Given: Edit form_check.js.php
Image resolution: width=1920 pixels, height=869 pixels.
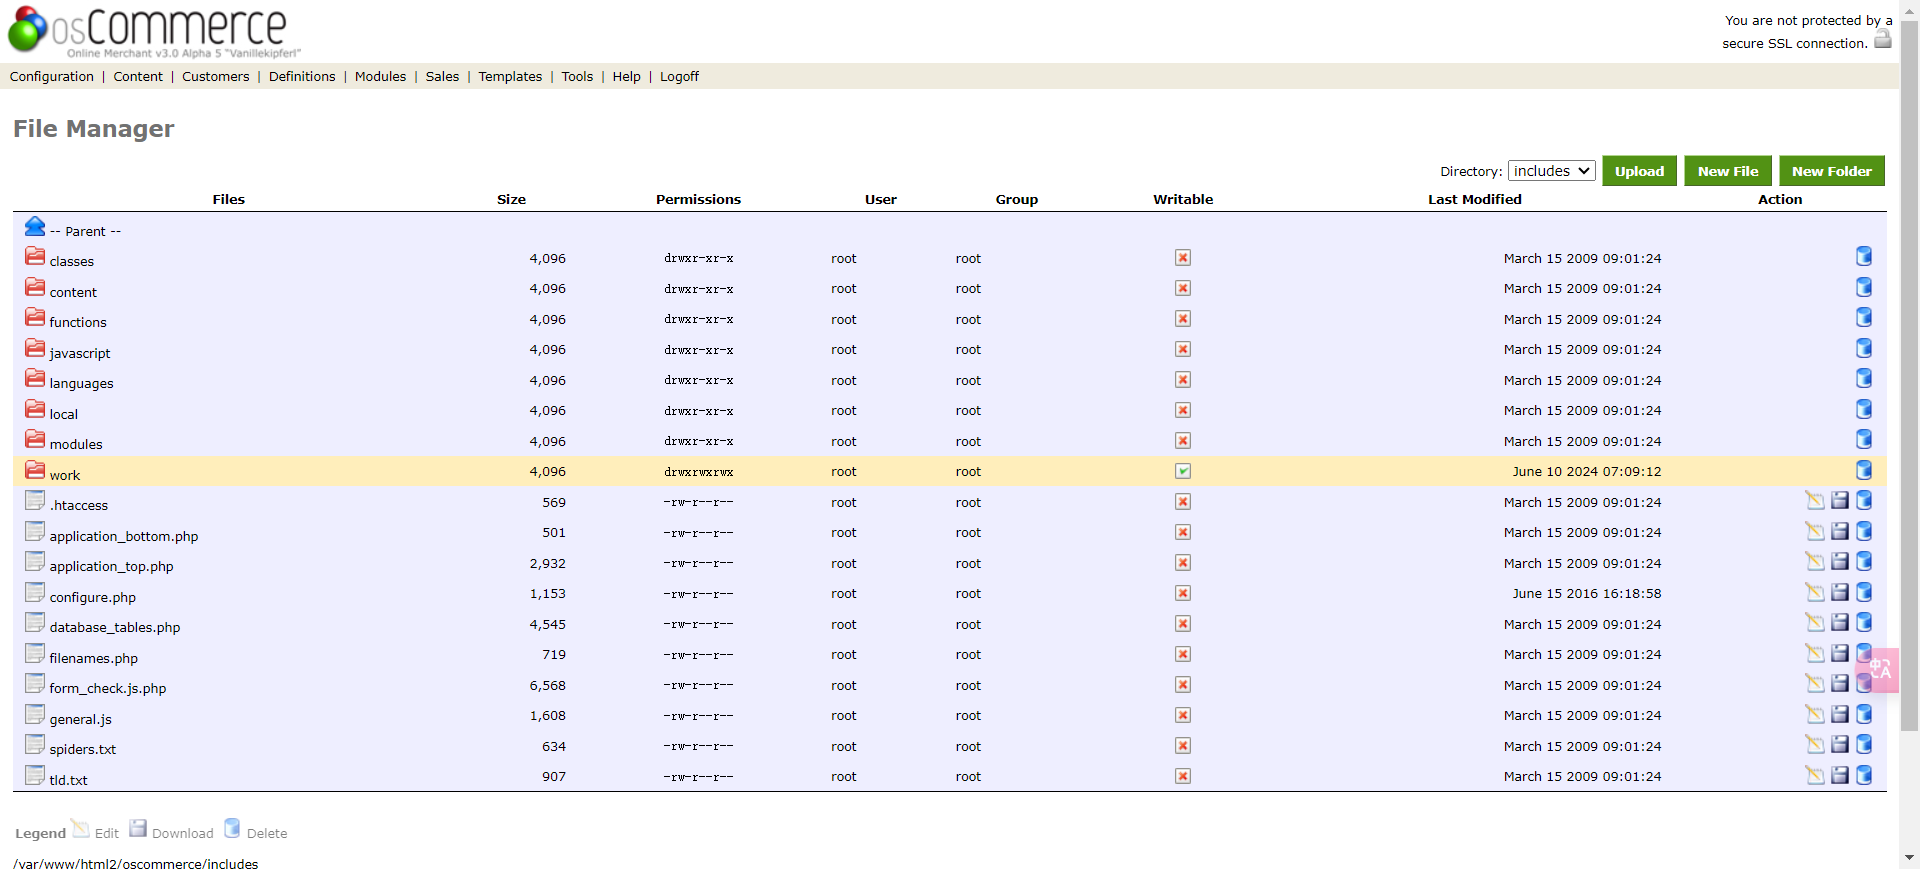Looking at the screenshot, I should [1815, 684].
